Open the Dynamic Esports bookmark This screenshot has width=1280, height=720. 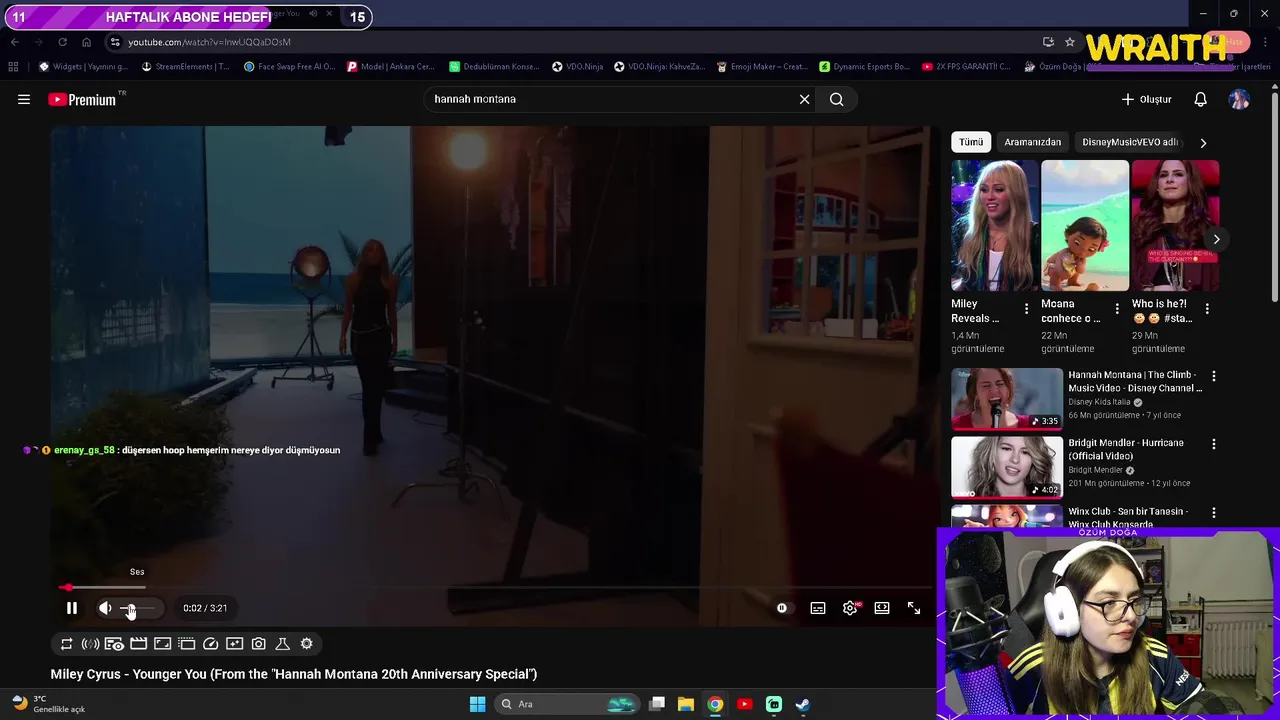pos(864,67)
